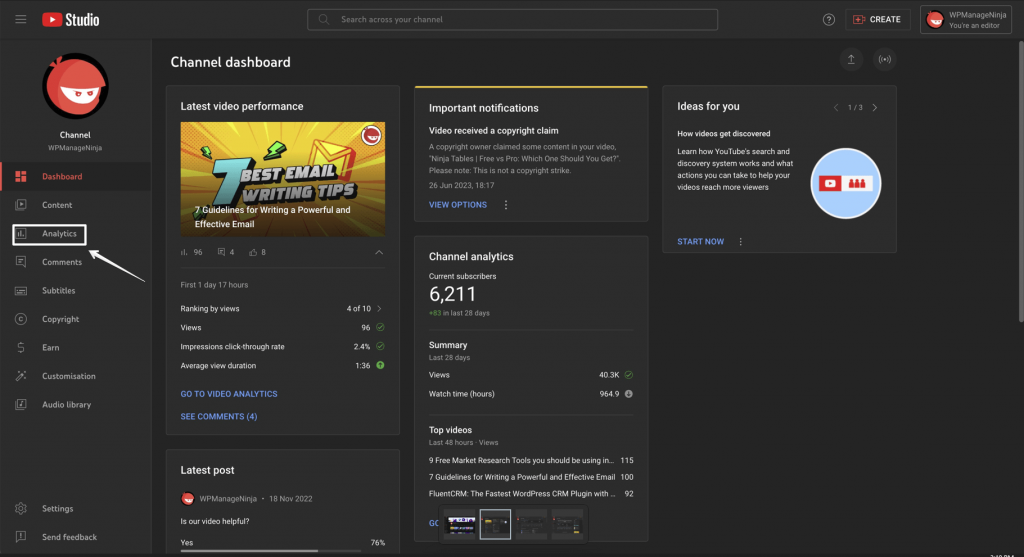Screen dimensions: 1024x557
Task: Click the Send feedback icon
Action: pyautogui.click(x=21, y=537)
